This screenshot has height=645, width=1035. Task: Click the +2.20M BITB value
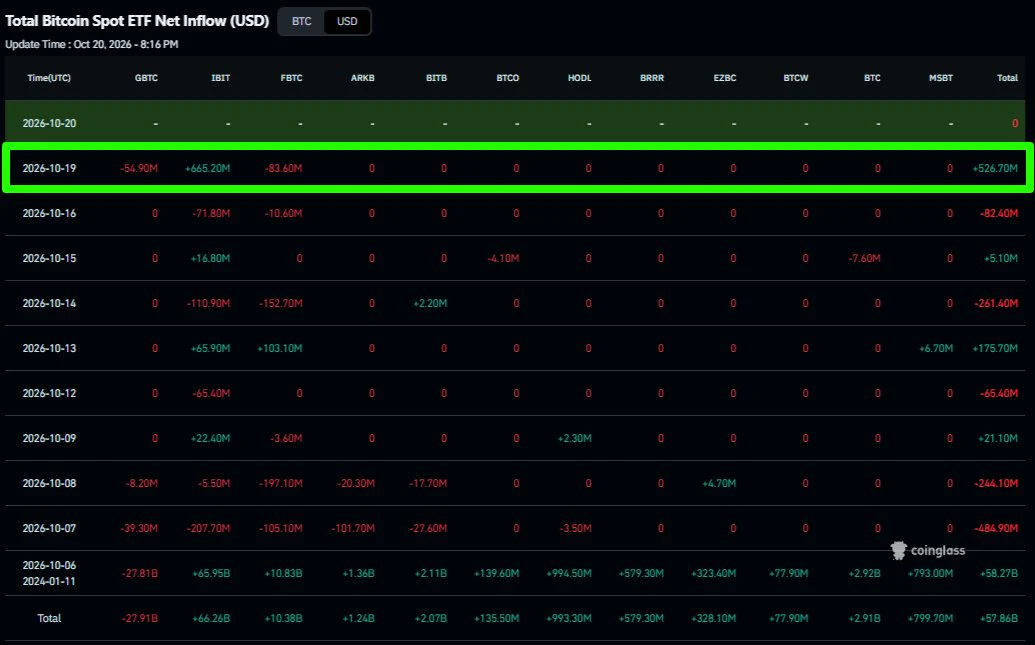tap(430, 303)
